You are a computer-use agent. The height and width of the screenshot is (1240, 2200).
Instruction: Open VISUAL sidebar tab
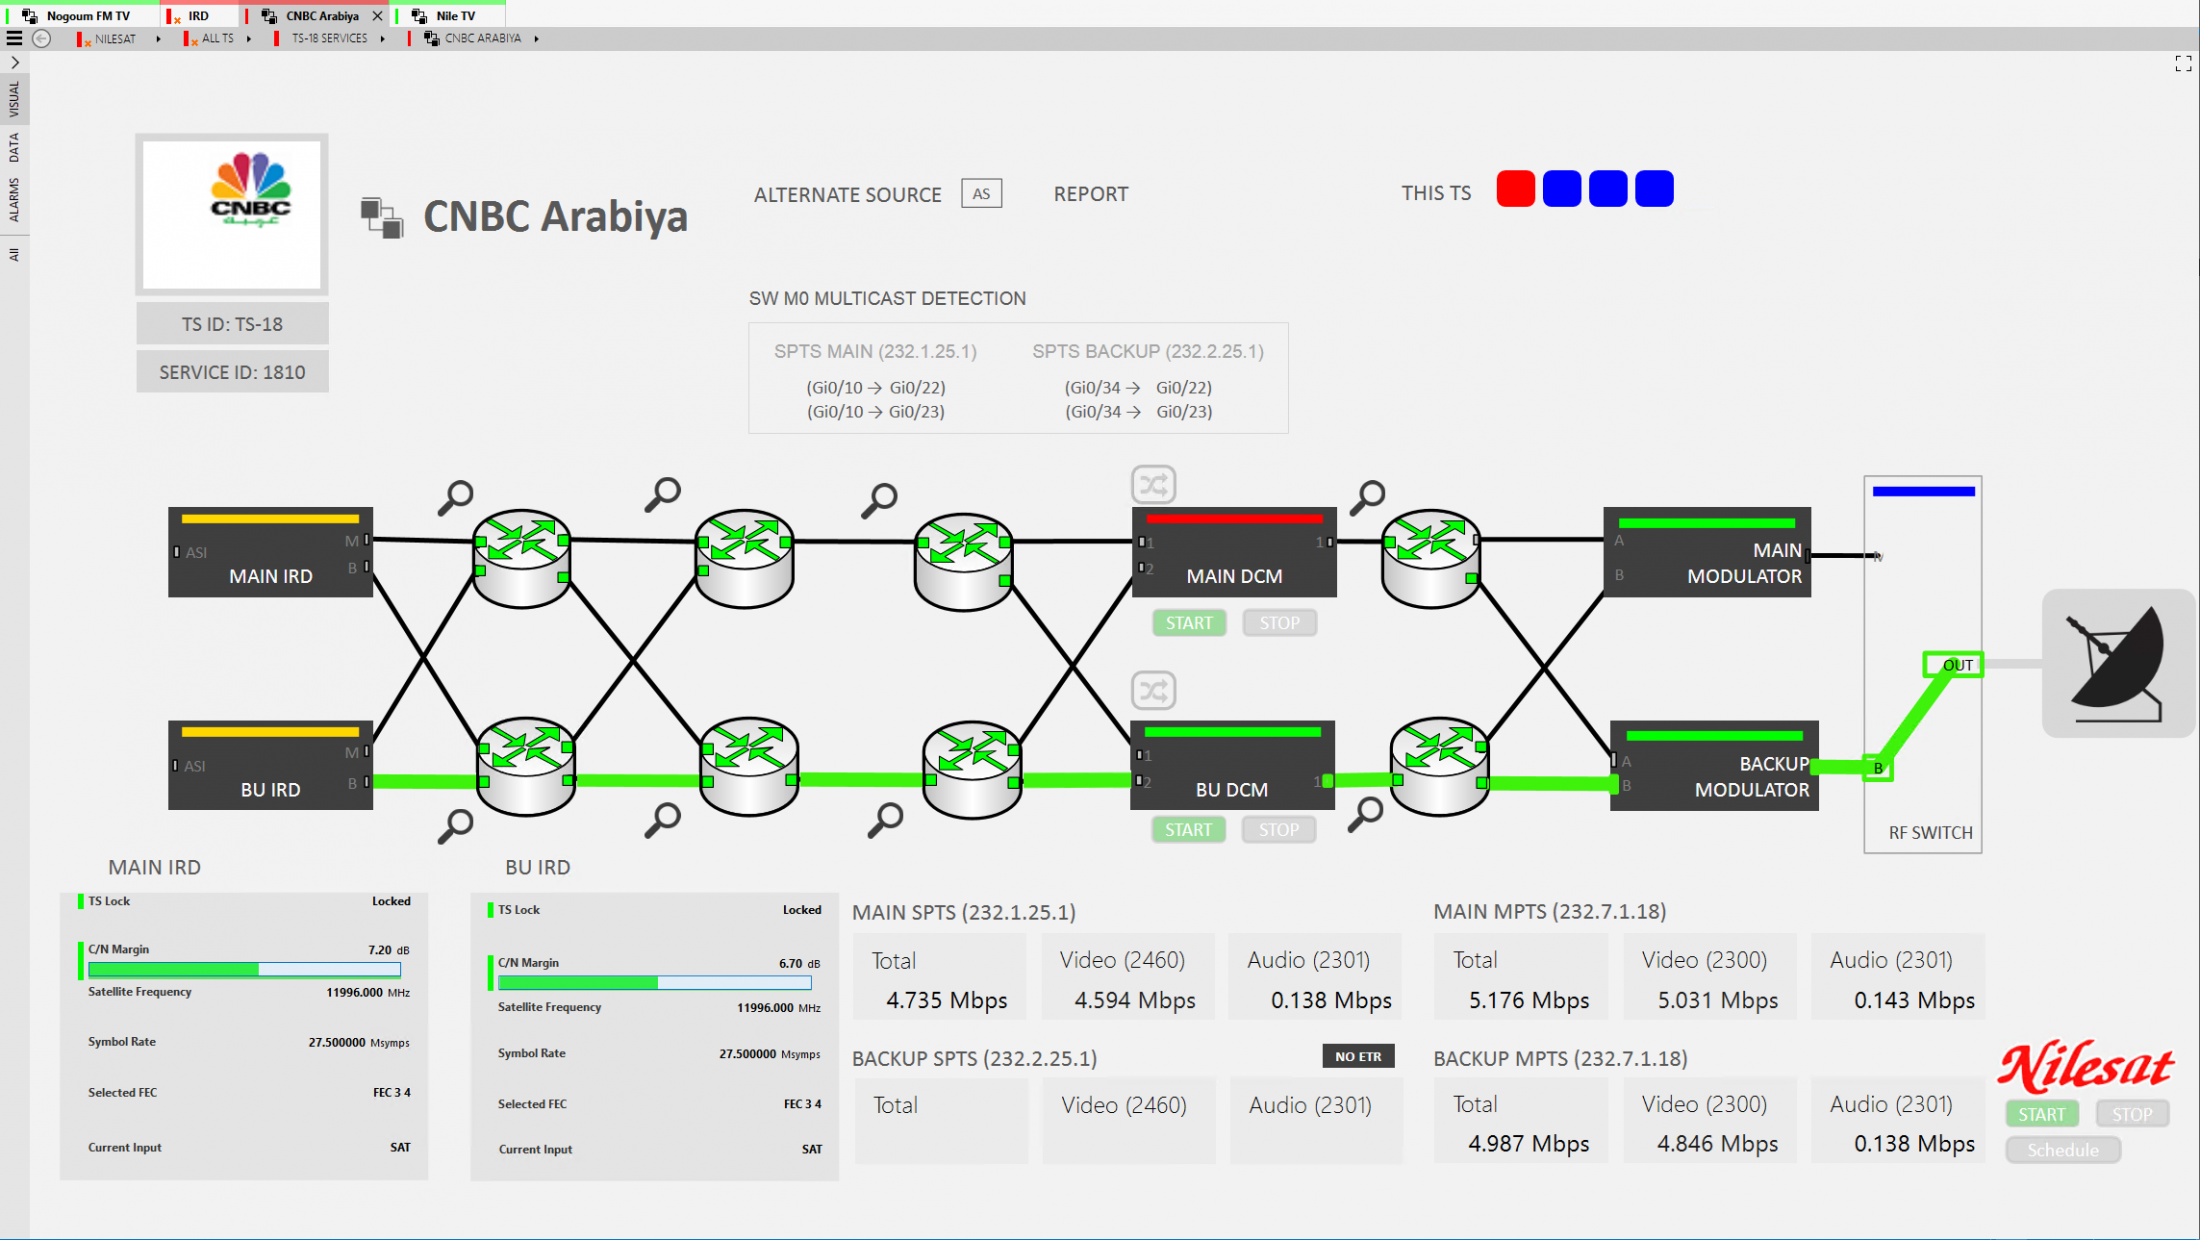pyautogui.click(x=14, y=99)
